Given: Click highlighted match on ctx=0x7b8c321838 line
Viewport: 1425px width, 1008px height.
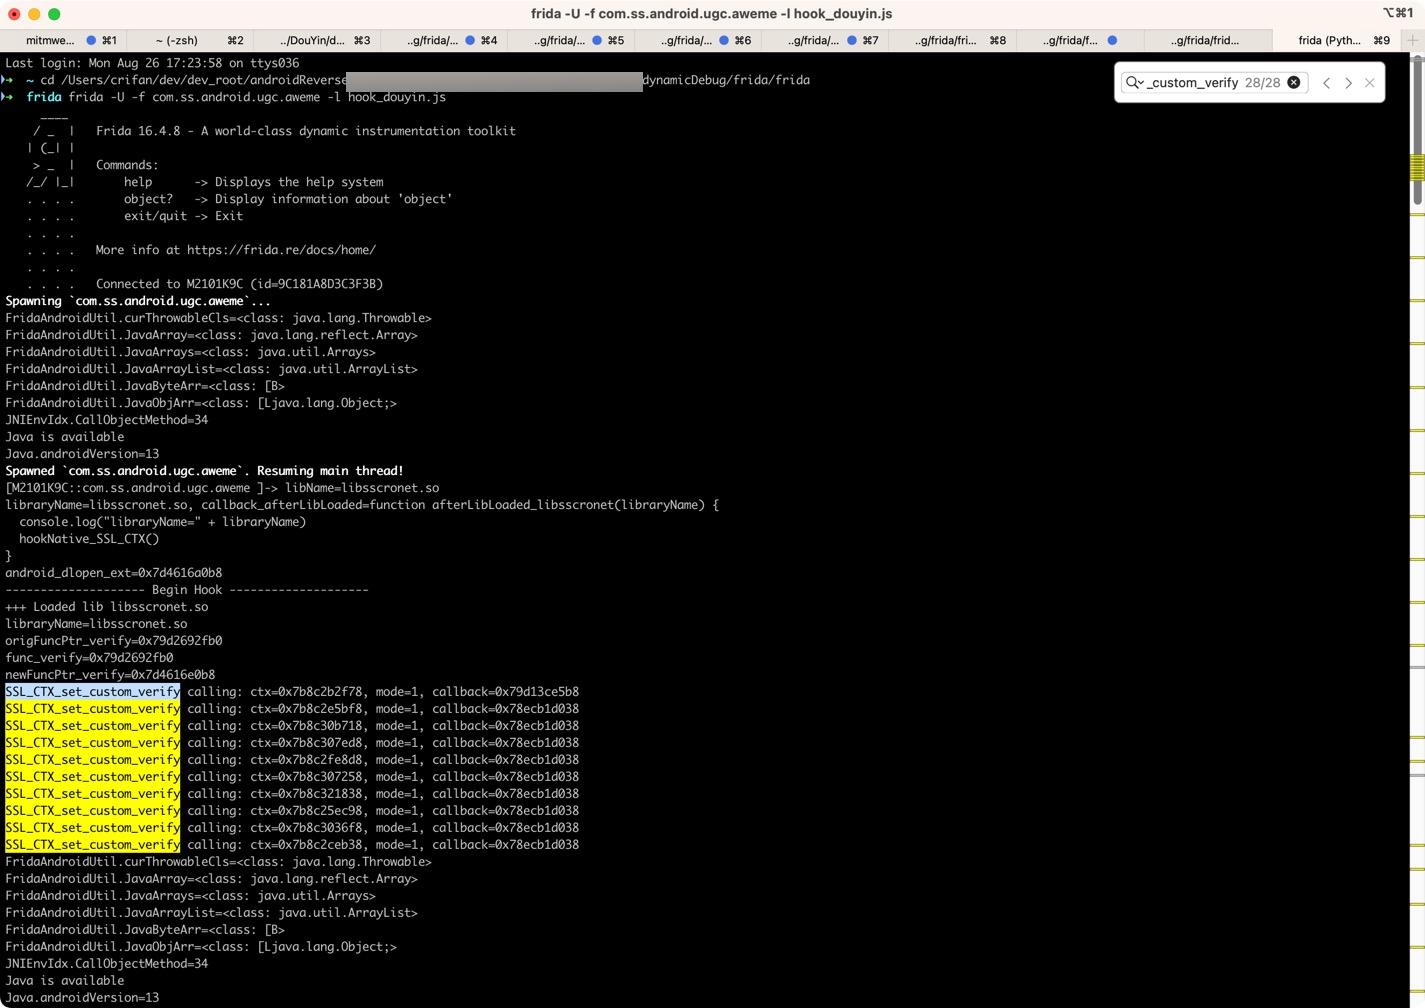Looking at the screenshot, I should (92, 794).
